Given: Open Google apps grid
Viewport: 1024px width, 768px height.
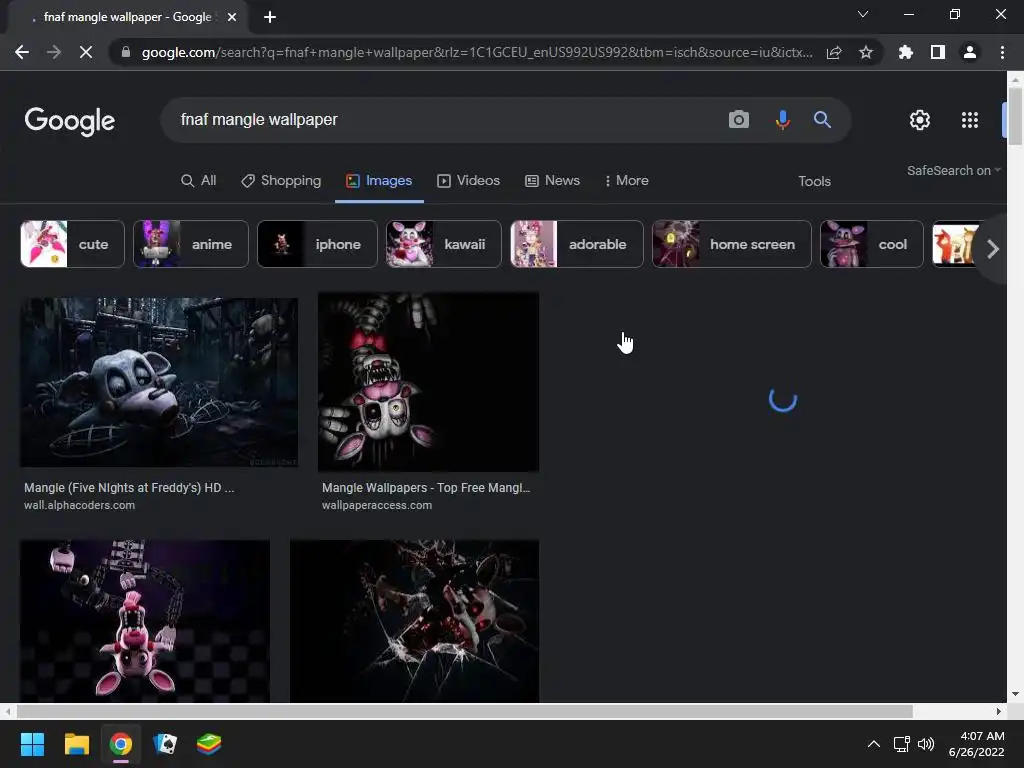Looking at the screenshot, I should point(970,120).
